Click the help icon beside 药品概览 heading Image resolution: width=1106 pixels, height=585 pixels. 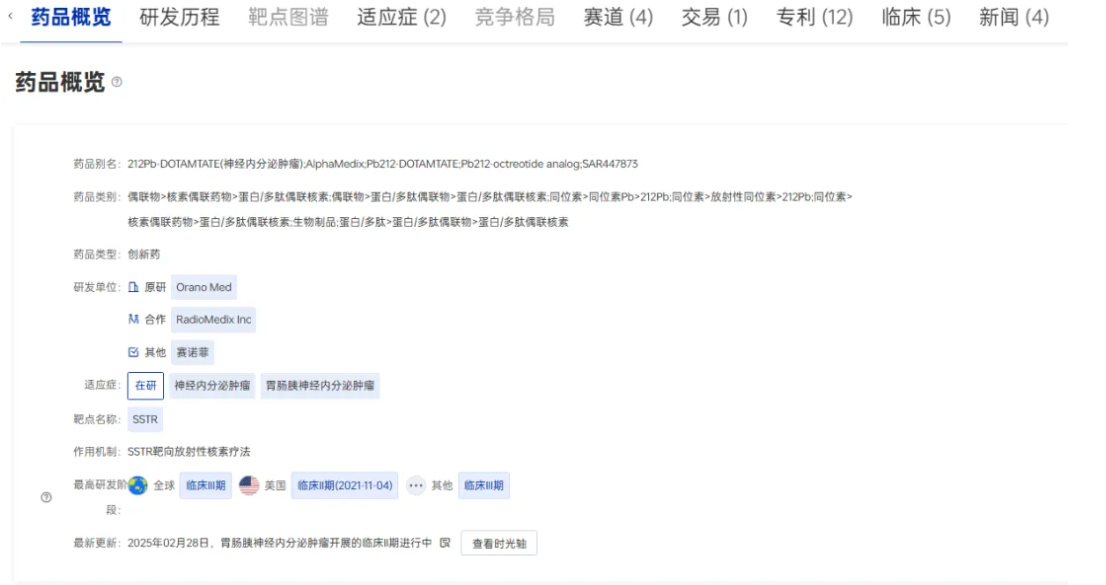point(117,83)
